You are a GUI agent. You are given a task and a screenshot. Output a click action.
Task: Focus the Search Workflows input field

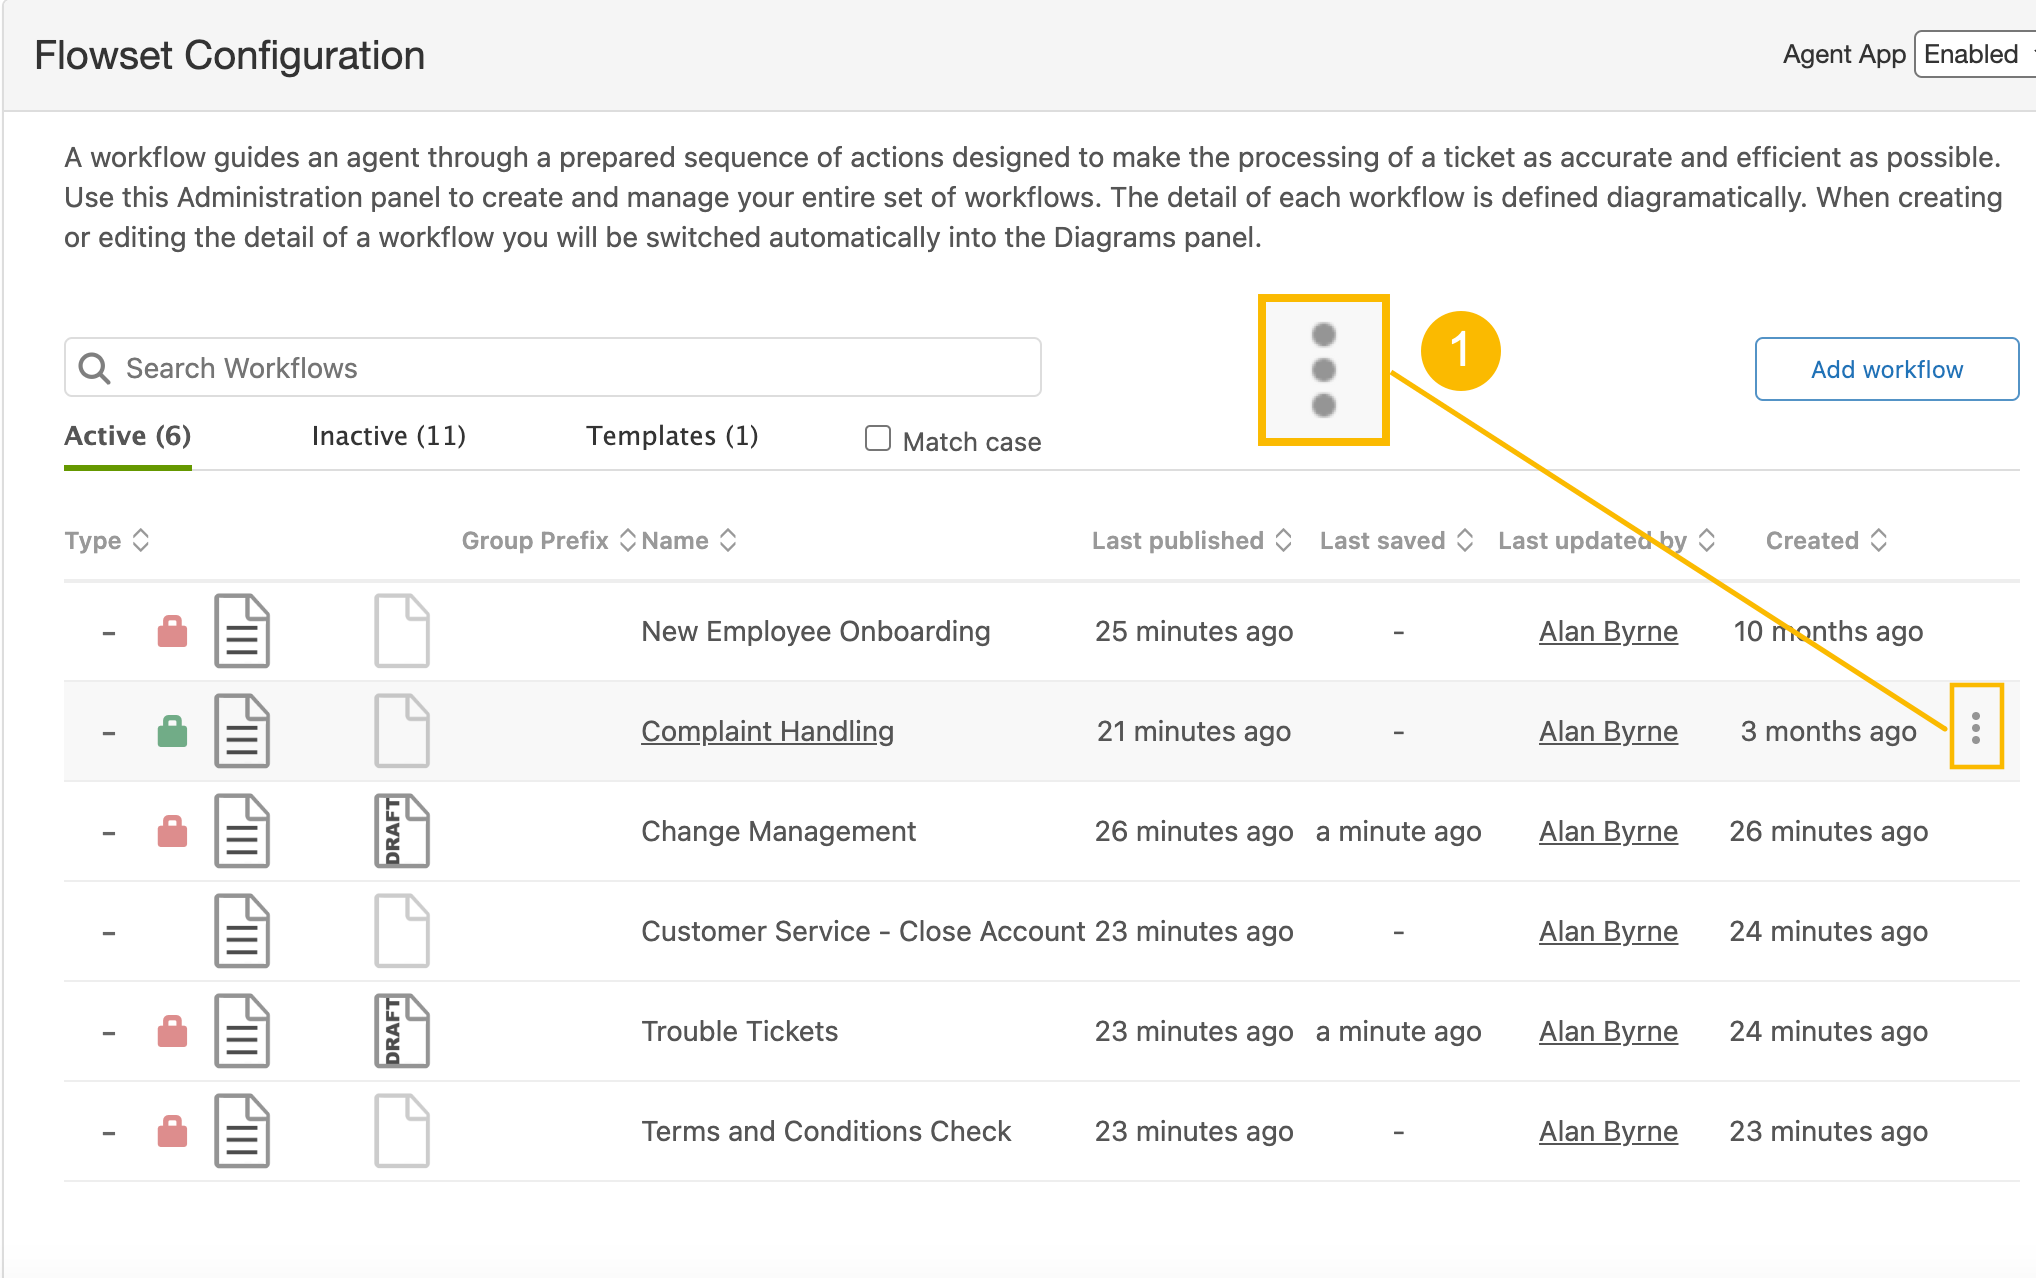click(553, 367)
